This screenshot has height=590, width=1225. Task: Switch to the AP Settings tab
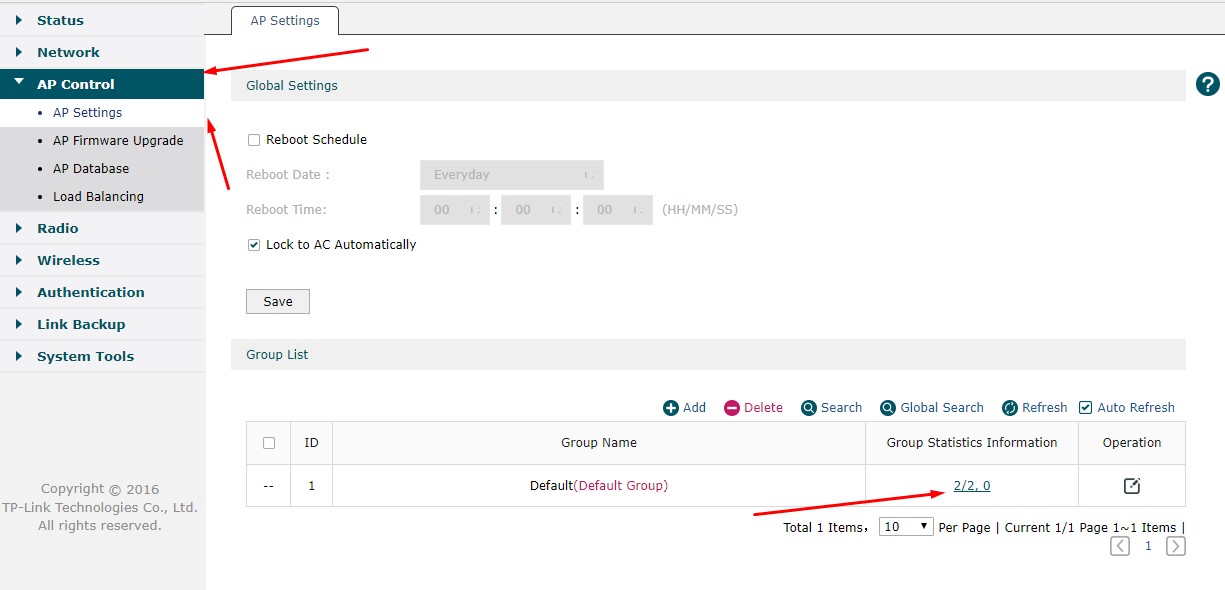point(285,21)
